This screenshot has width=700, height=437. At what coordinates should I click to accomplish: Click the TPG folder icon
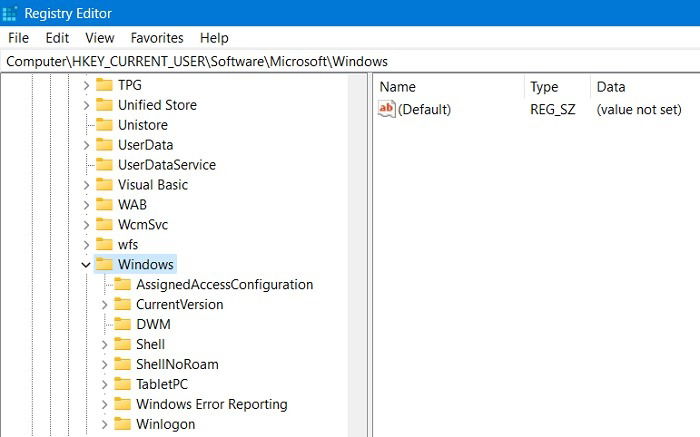[x=104, y=85]
